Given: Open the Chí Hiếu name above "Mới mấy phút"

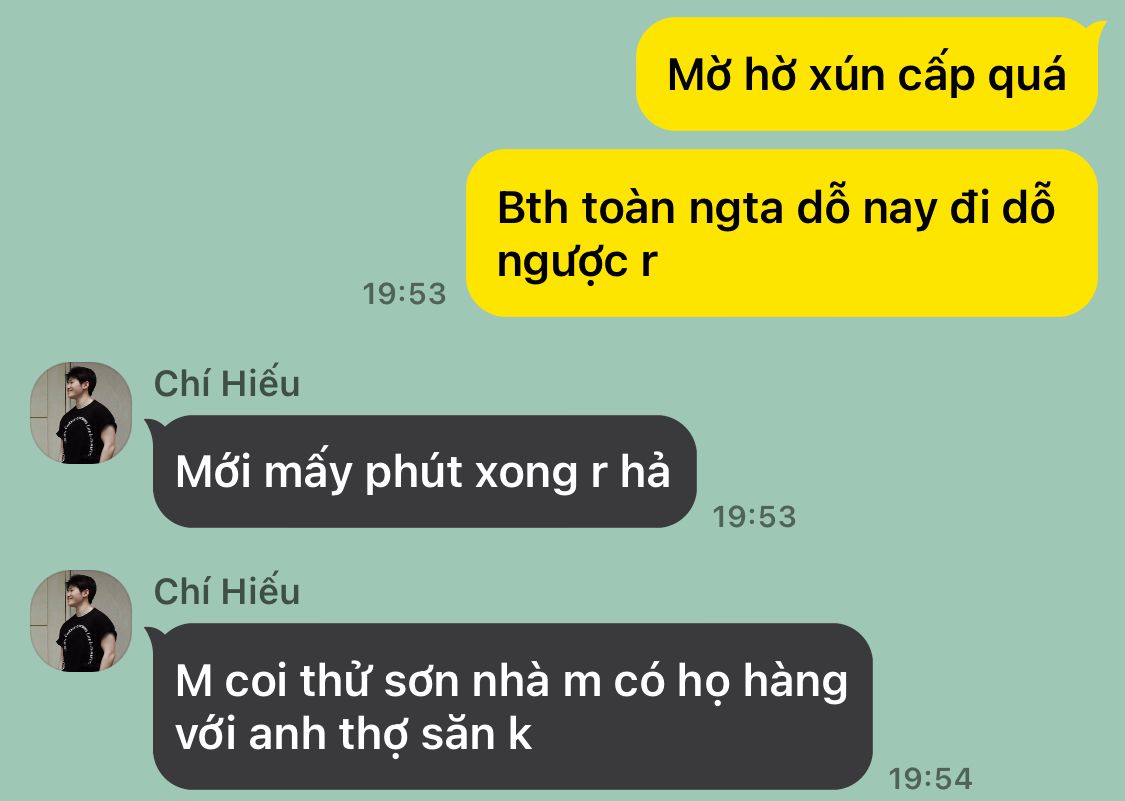Looking at the screenshot, I should pyautogui.click(x=227, y=383).
